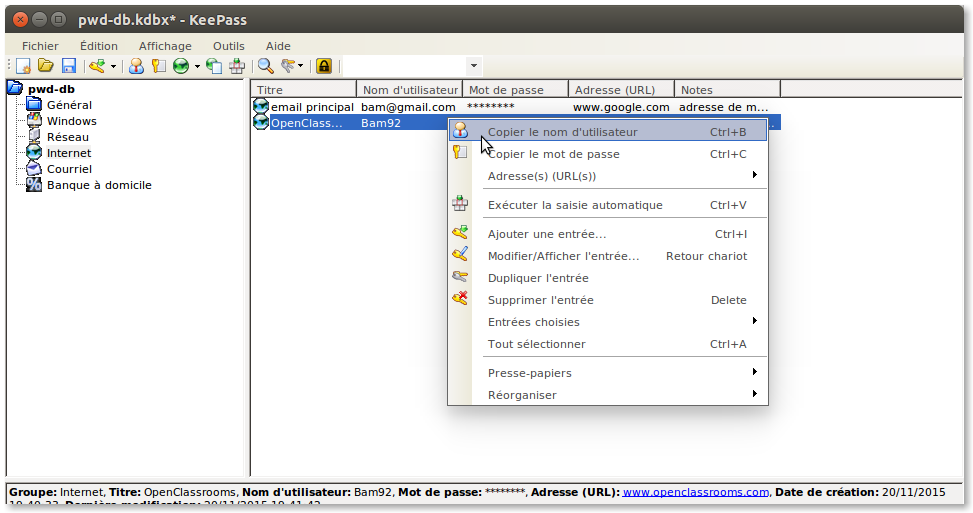Select the Internet group

click(69, 153)
